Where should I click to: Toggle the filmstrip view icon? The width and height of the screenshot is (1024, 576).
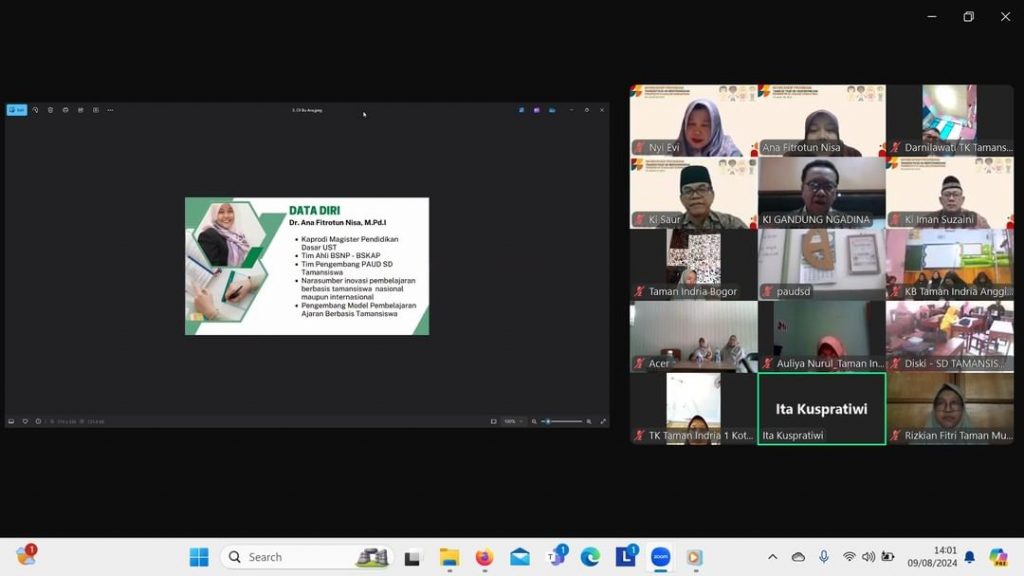(11, 421)
